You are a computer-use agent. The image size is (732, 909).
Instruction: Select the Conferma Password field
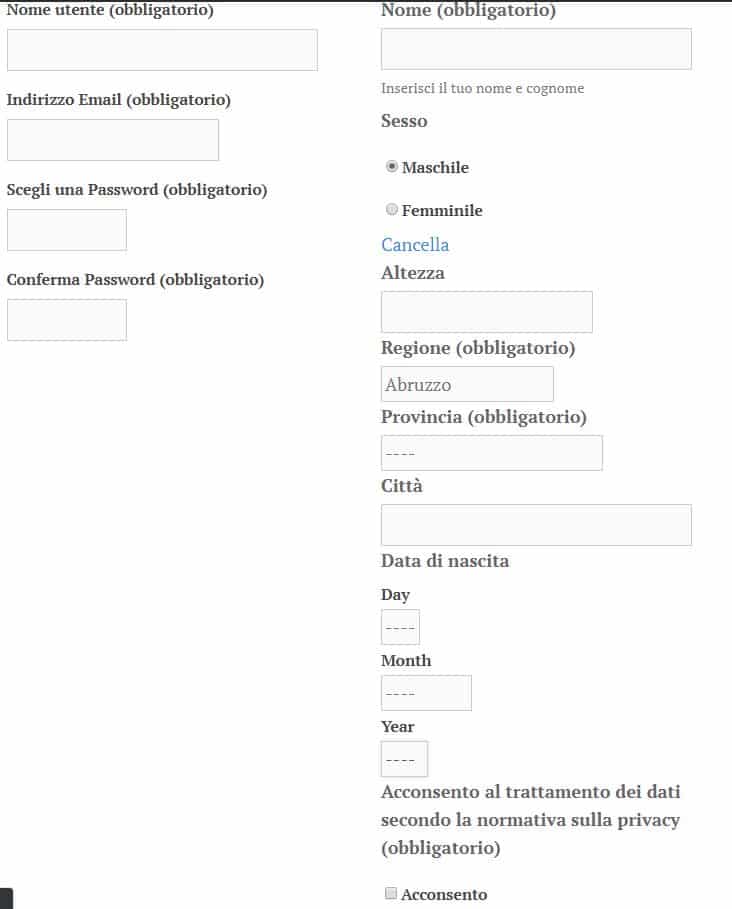coord(67,320)
